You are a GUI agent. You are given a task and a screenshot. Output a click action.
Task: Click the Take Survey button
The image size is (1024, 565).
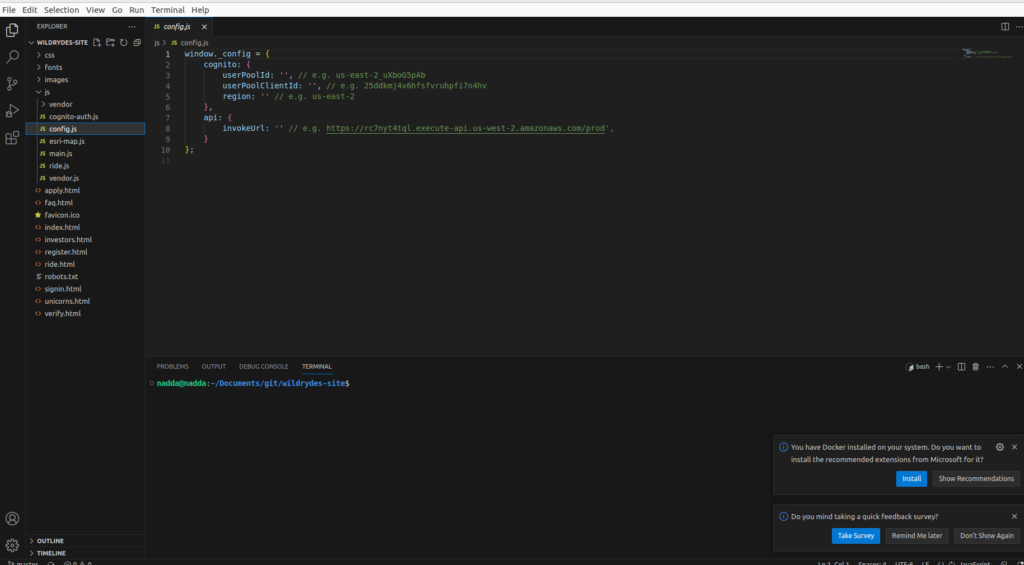[856, 536]
